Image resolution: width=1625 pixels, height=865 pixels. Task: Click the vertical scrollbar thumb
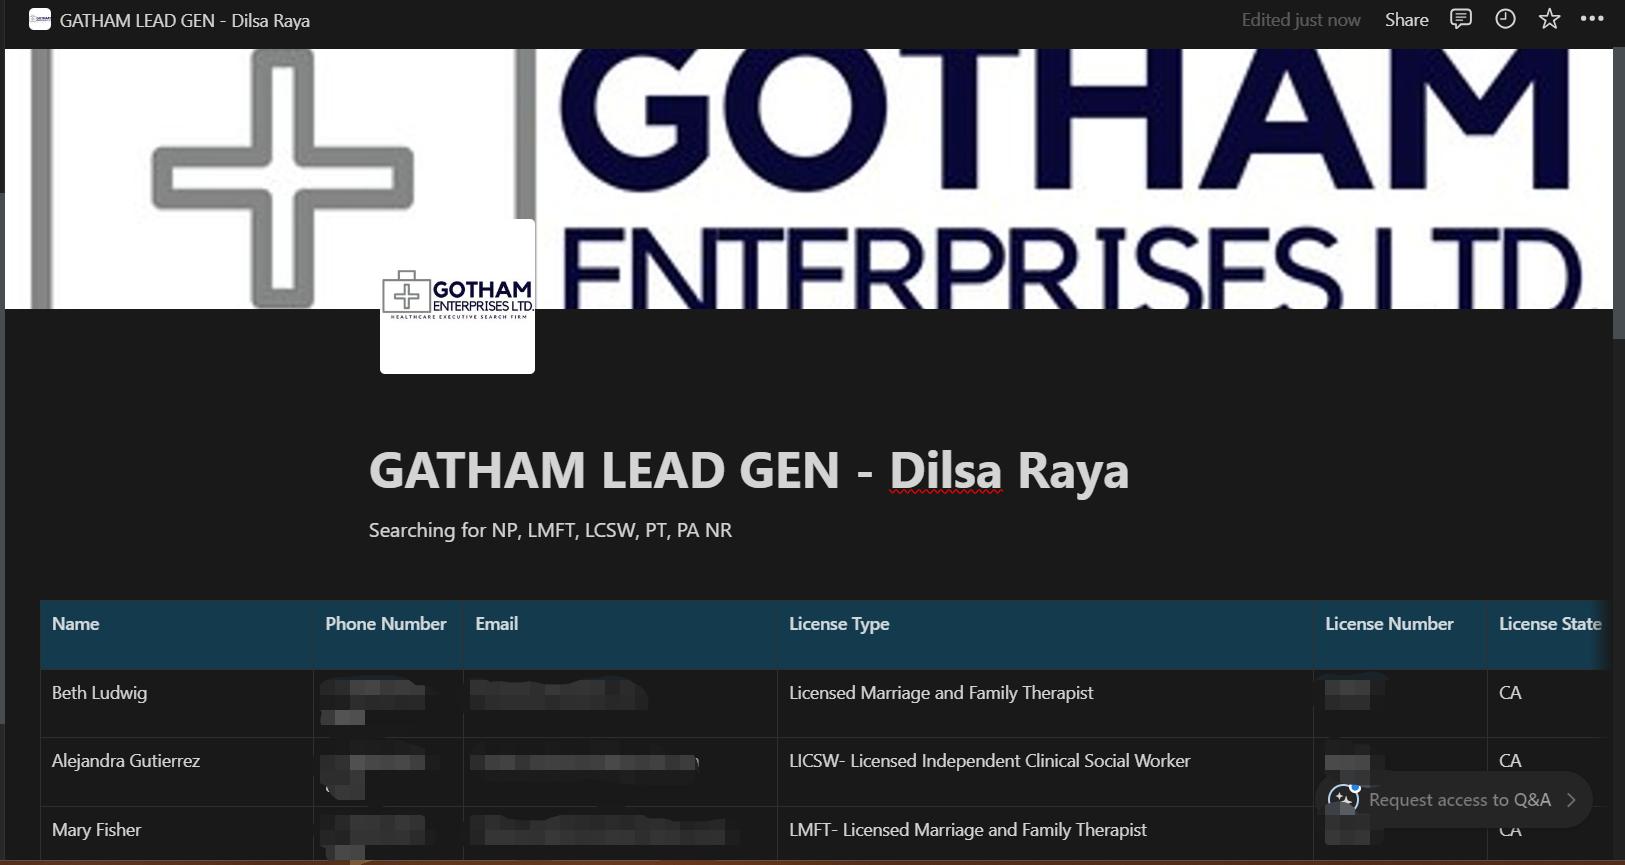click(x=1618, y=194)
